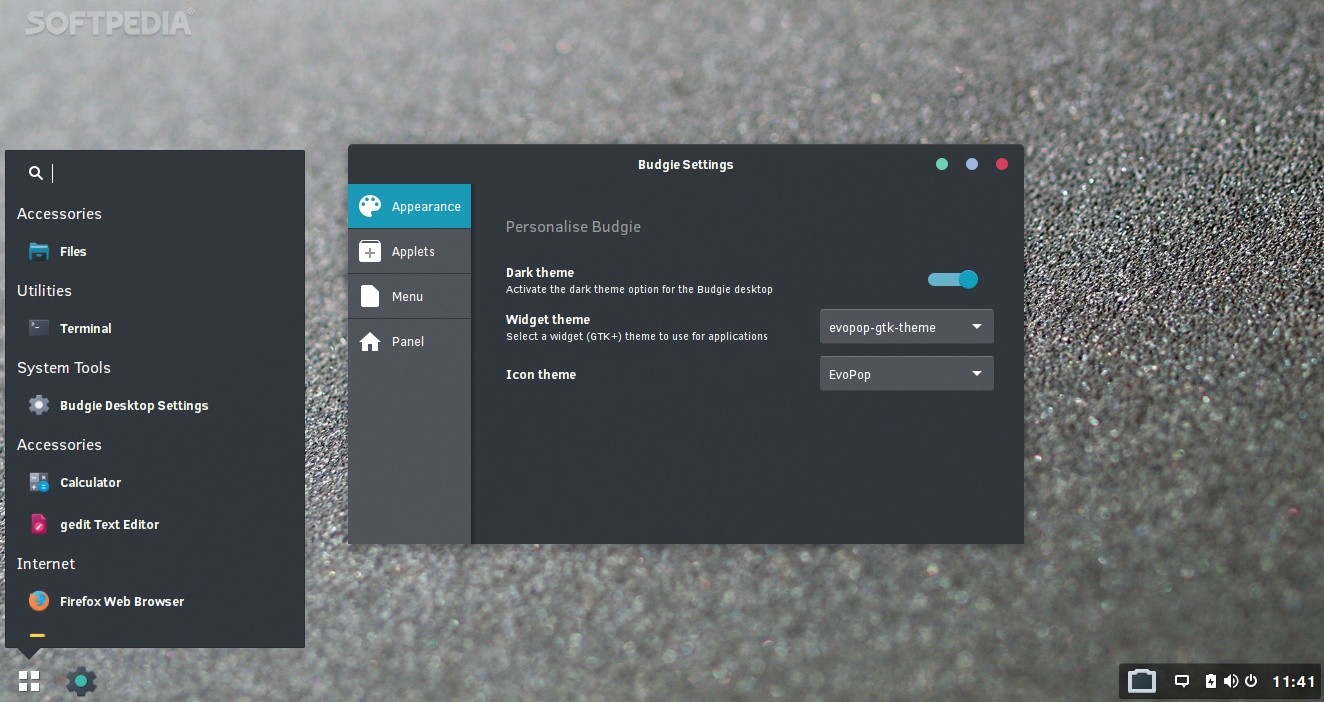Select Terminal under Utilities
The height and width of the screenshot is (702, 1324).
point(85,328)
